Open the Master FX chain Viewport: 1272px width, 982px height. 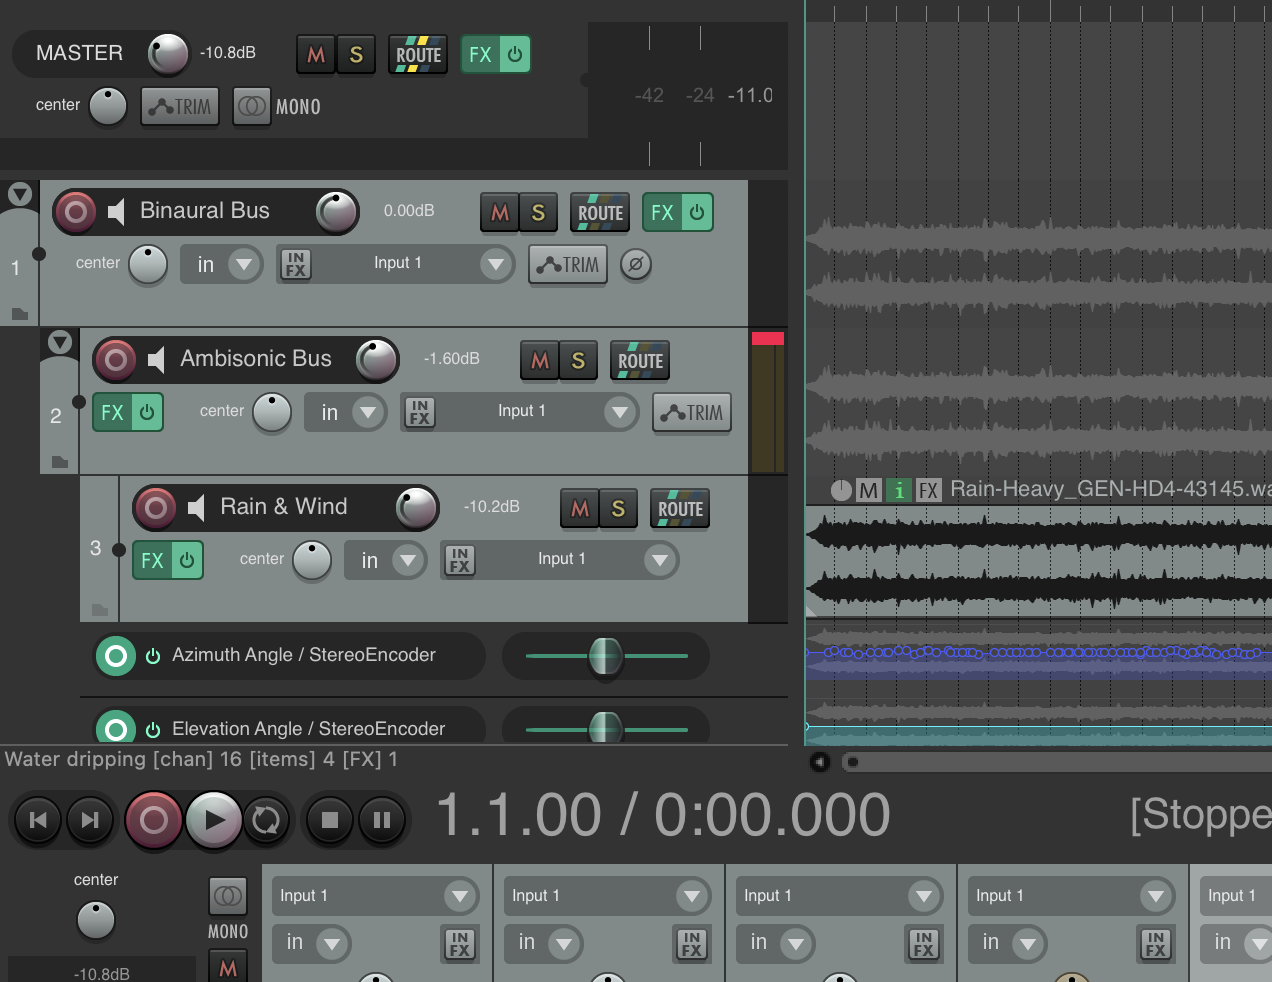pyautogui.click(x=480, y=55)
